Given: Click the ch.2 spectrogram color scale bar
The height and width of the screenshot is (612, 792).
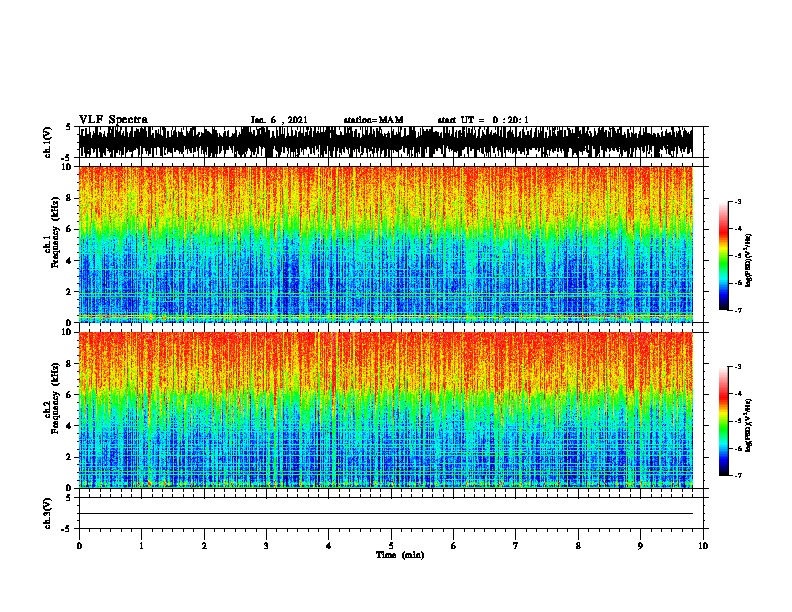Looking at the screenshot, I should click(x=723, y=421).
